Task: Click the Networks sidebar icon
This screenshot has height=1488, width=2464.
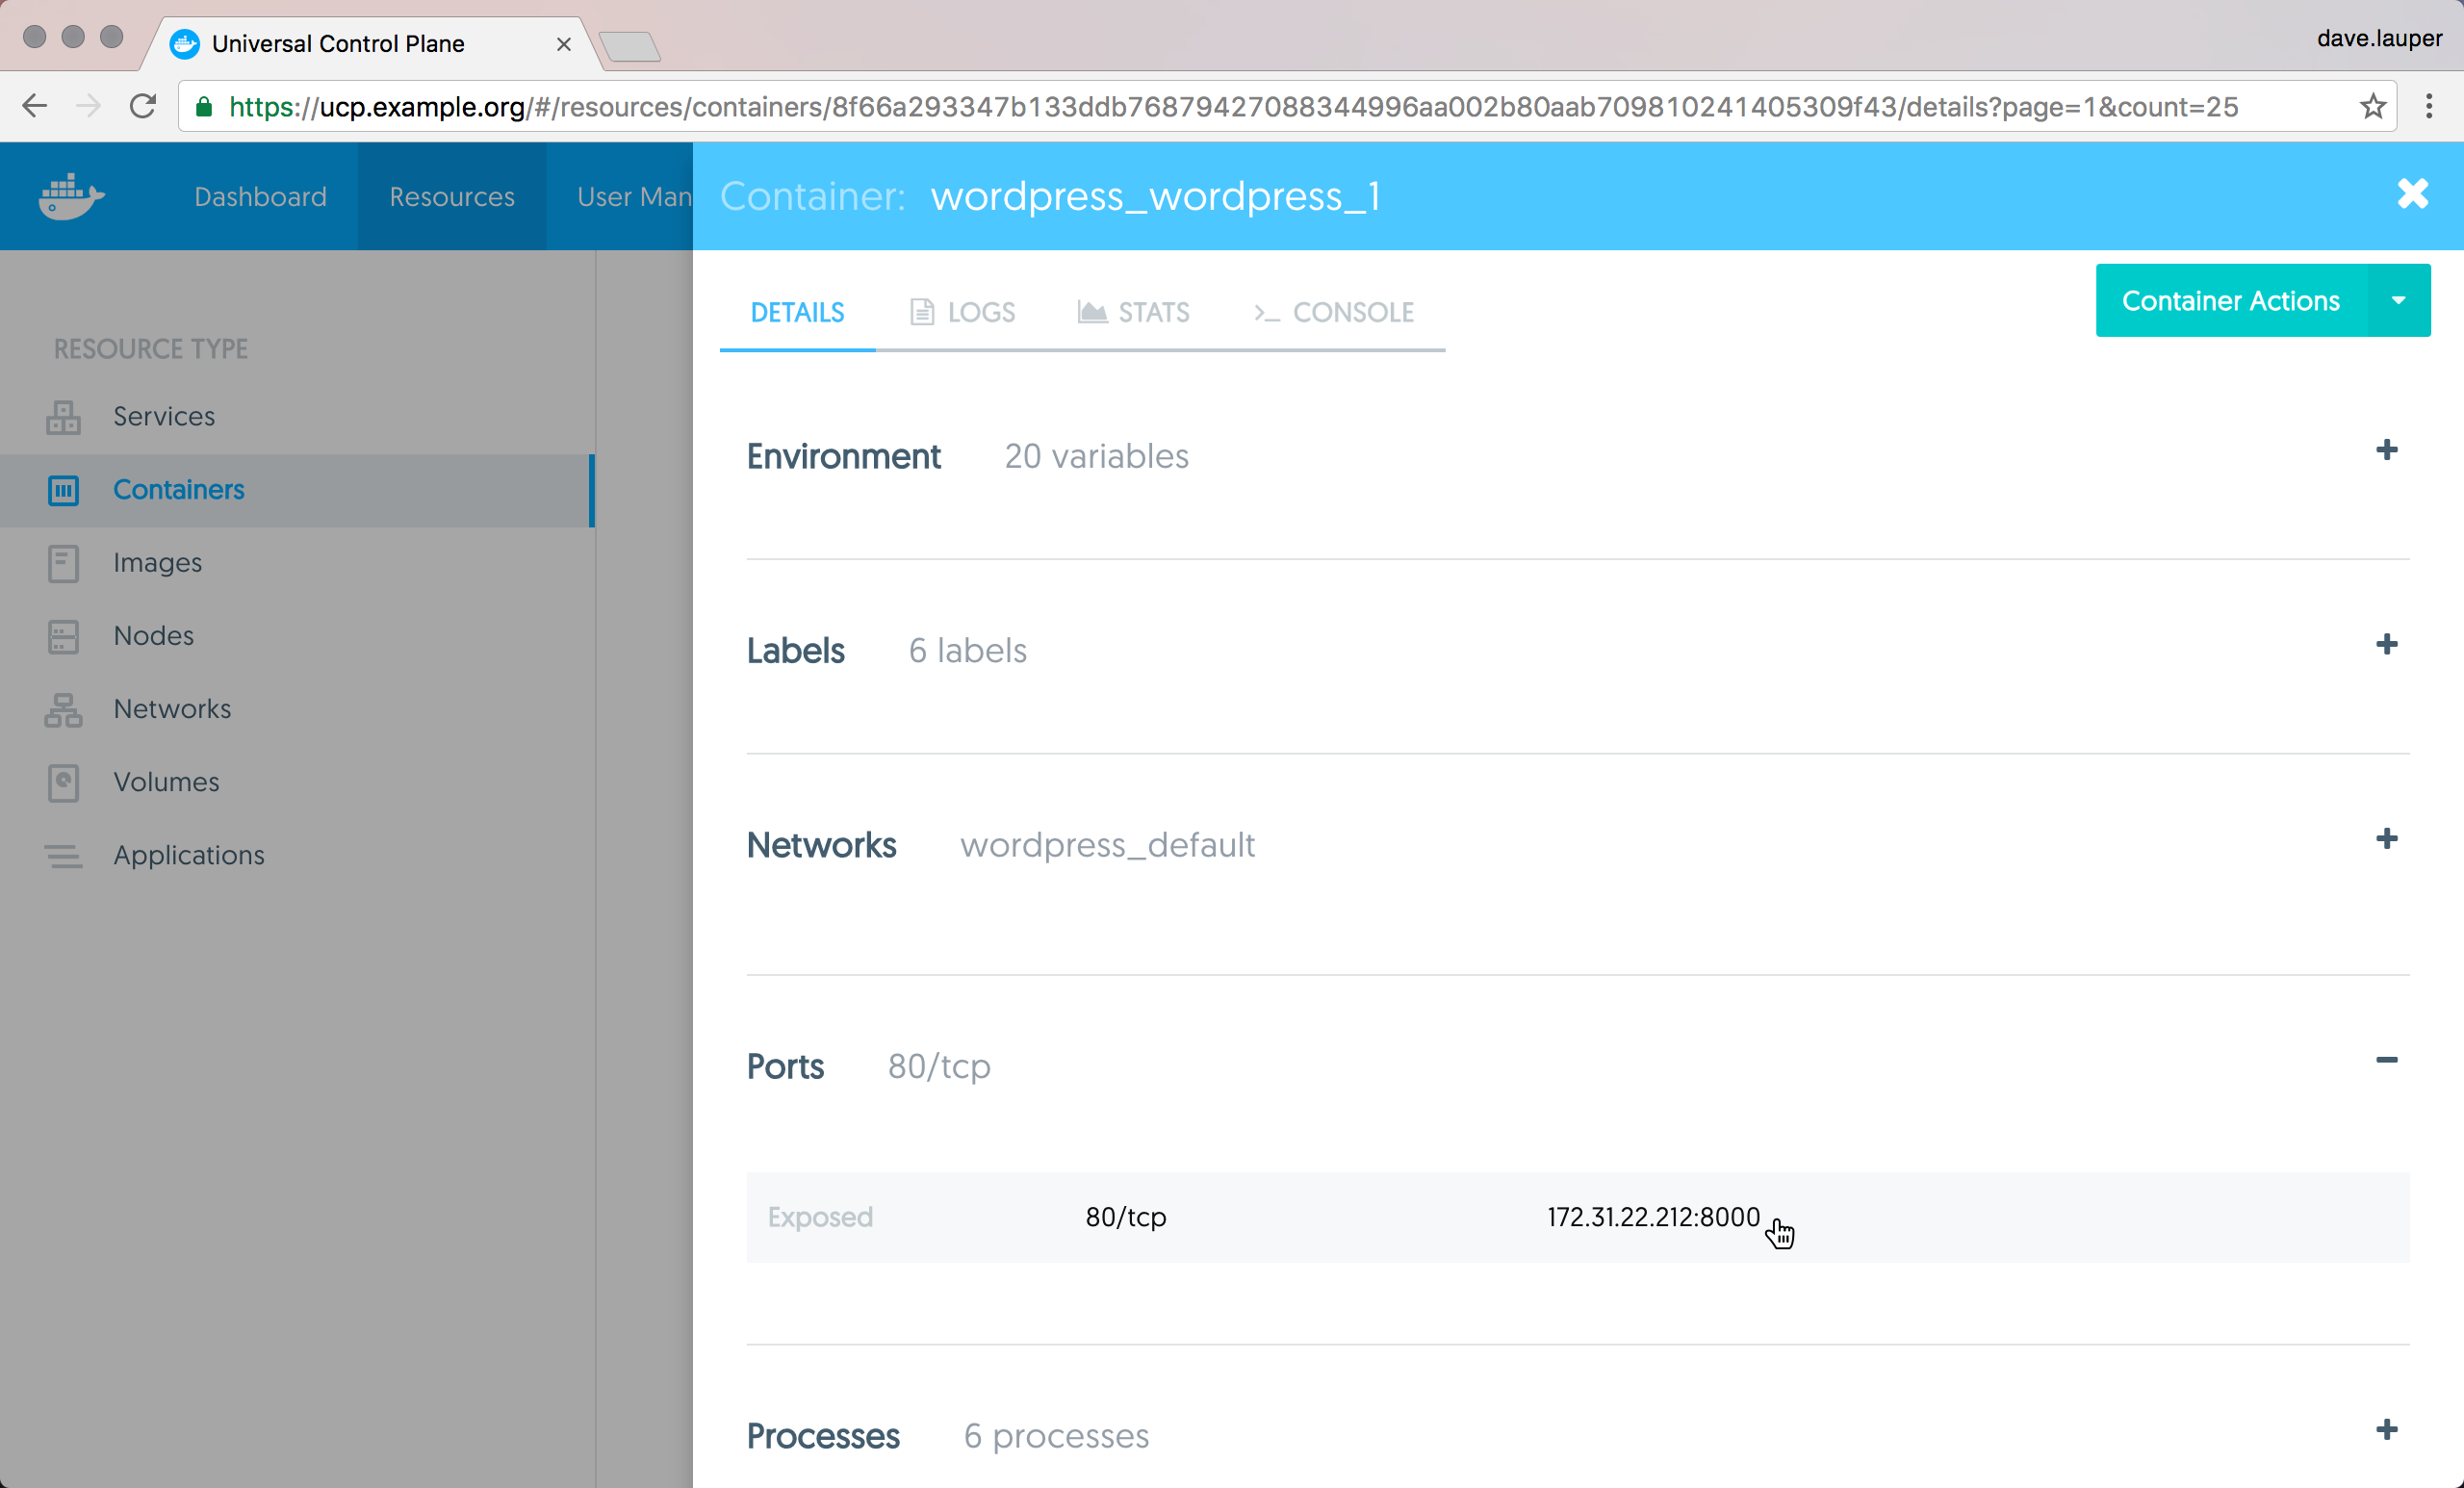Action: [x=63, y=710]
